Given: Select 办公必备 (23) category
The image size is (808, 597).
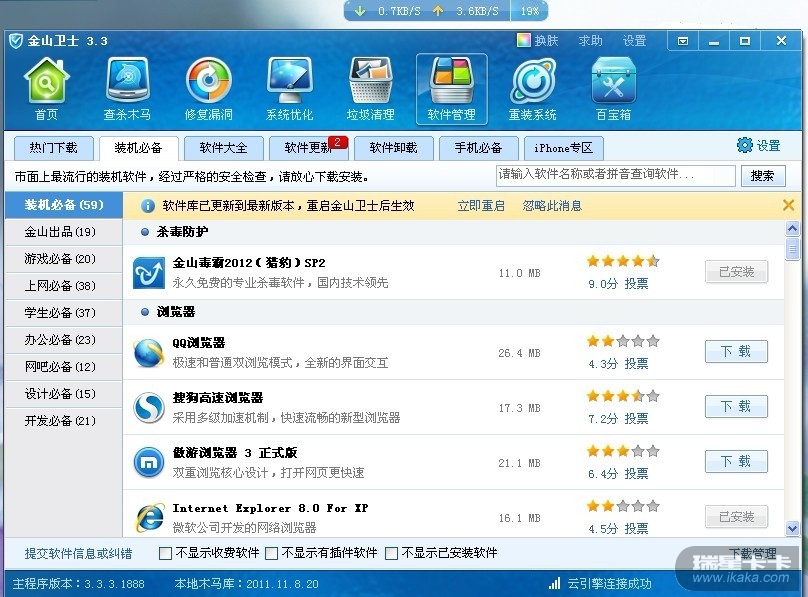Looking at the screenshot, I should click(63, 340).
